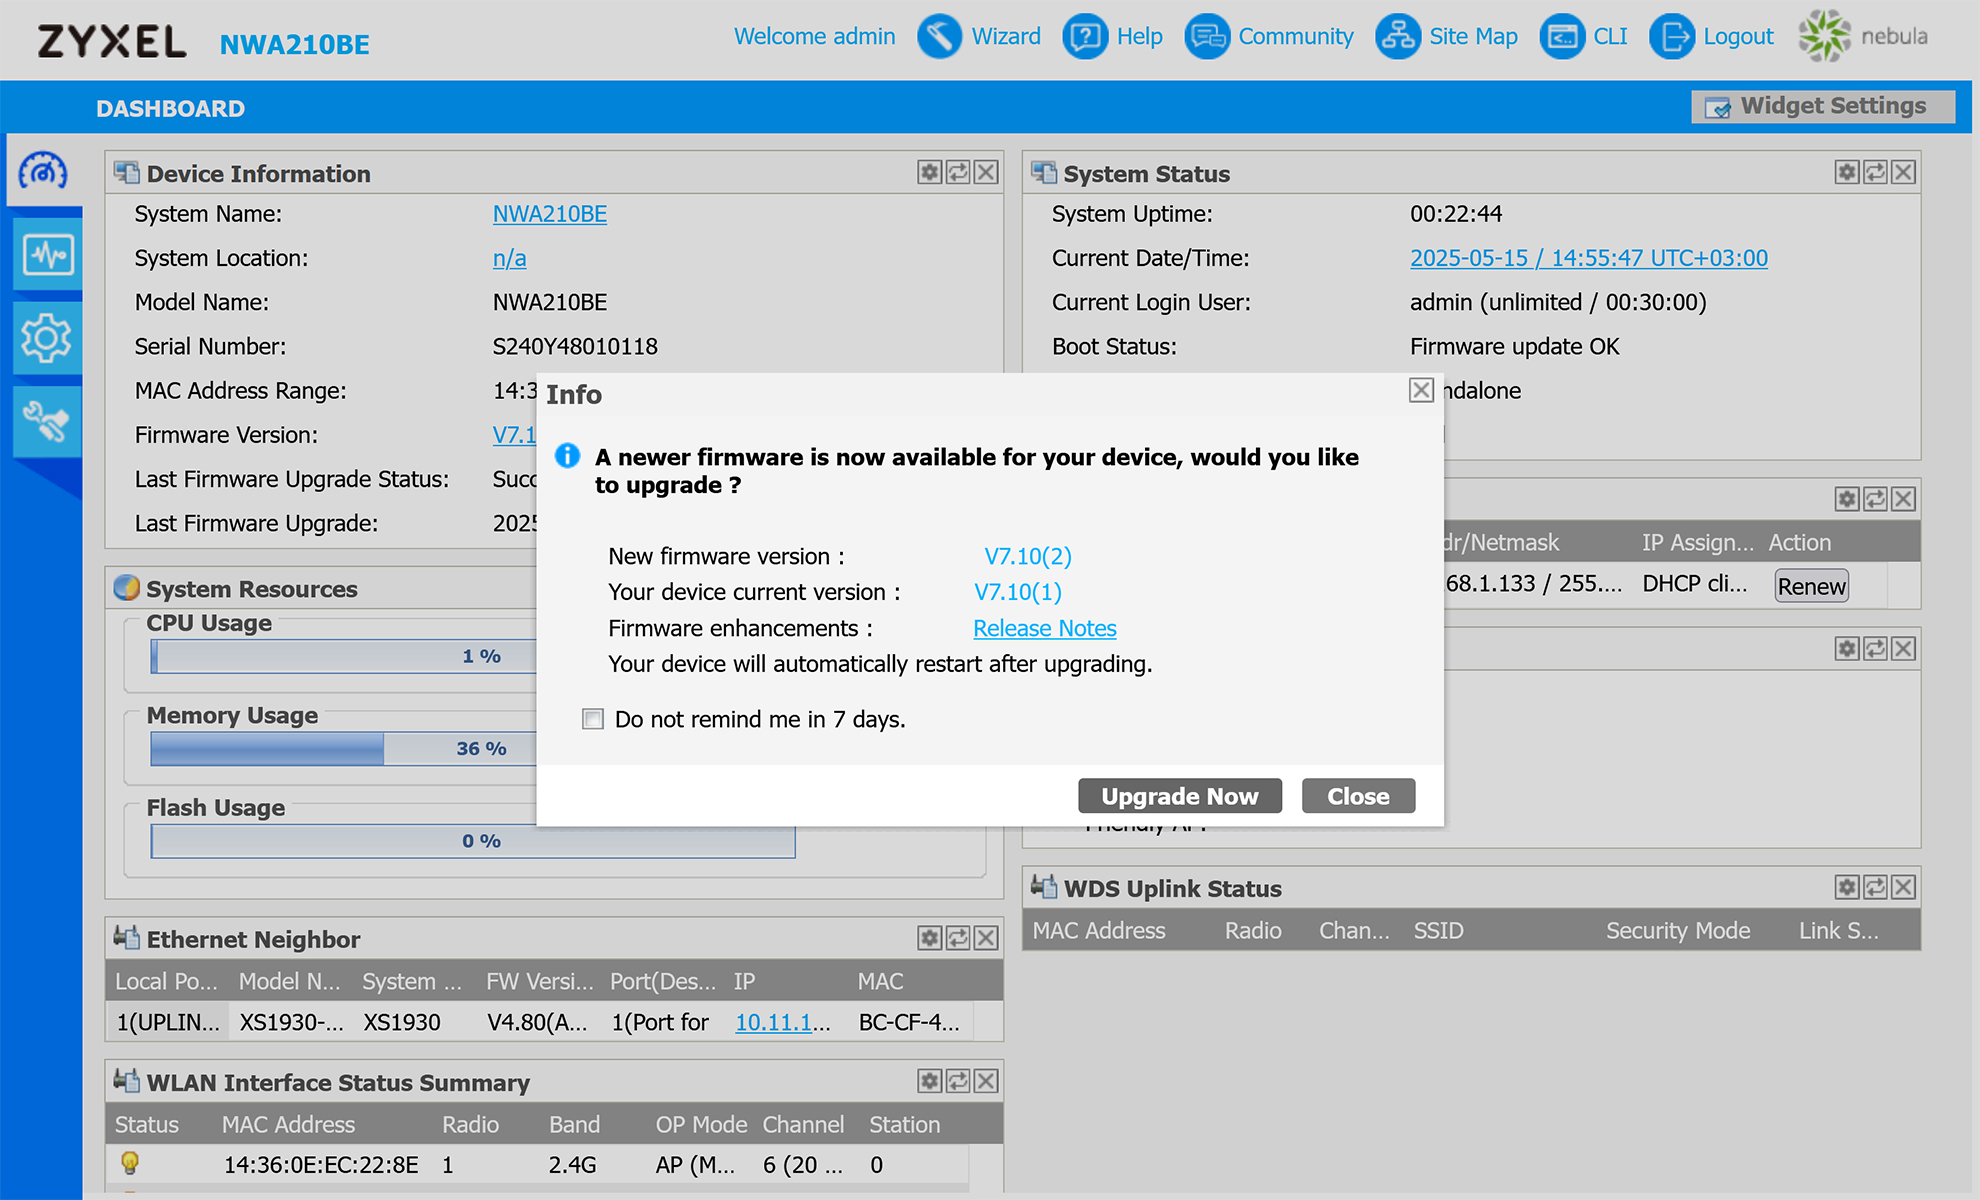This screenshot has height=1200, width=1980.
Task: Click the n/a system location link
Action: (x=509, y=258)
